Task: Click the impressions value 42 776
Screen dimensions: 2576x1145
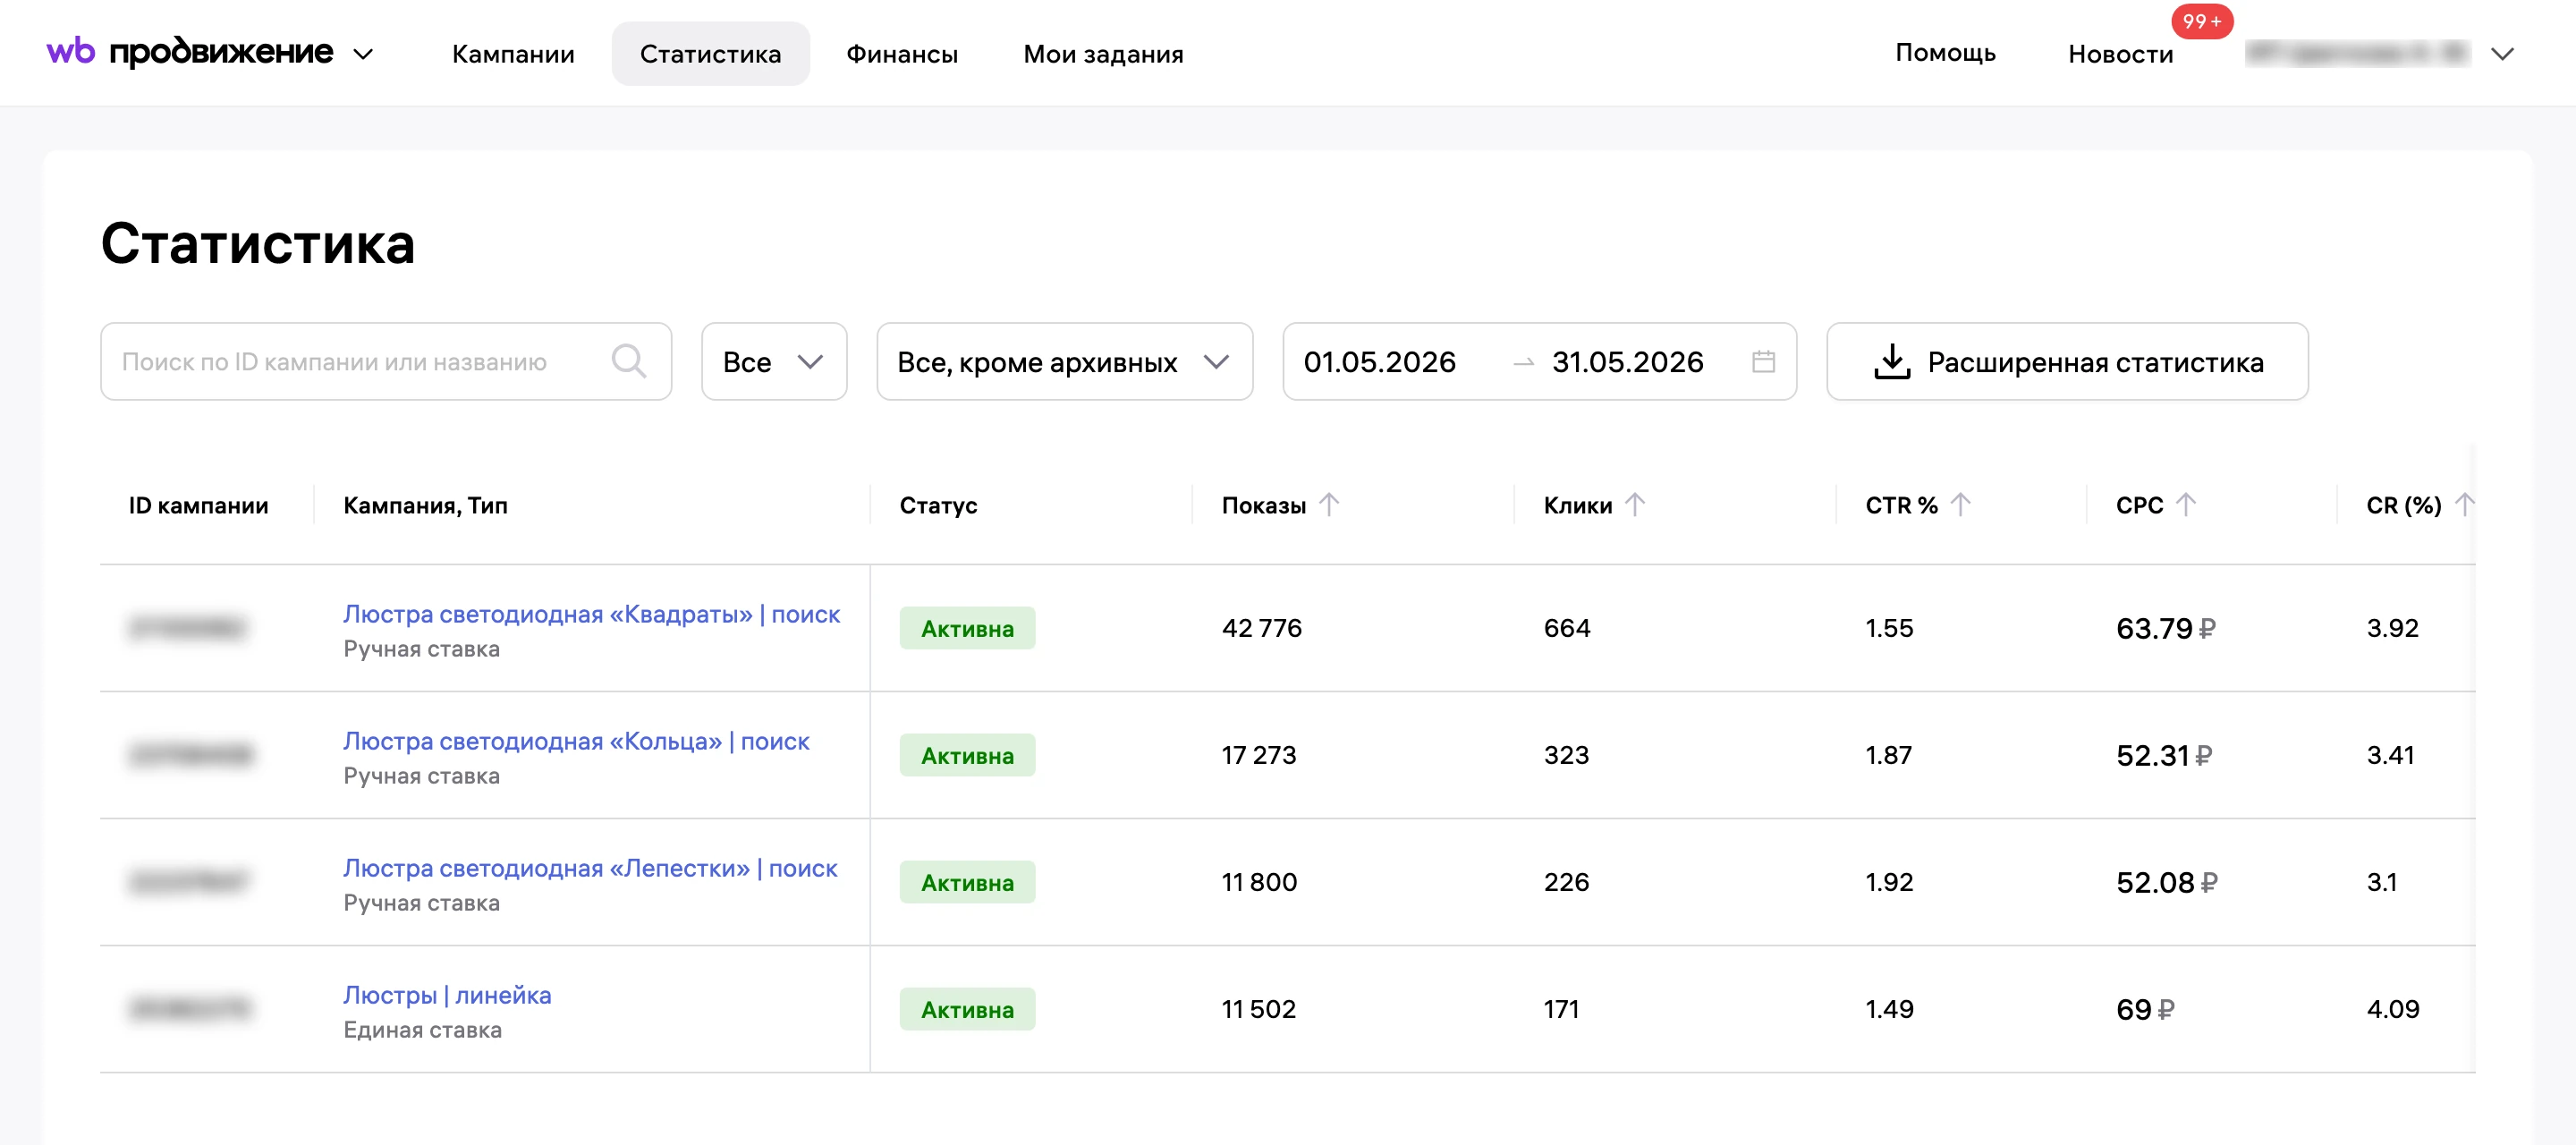Action: [1261, 628]
